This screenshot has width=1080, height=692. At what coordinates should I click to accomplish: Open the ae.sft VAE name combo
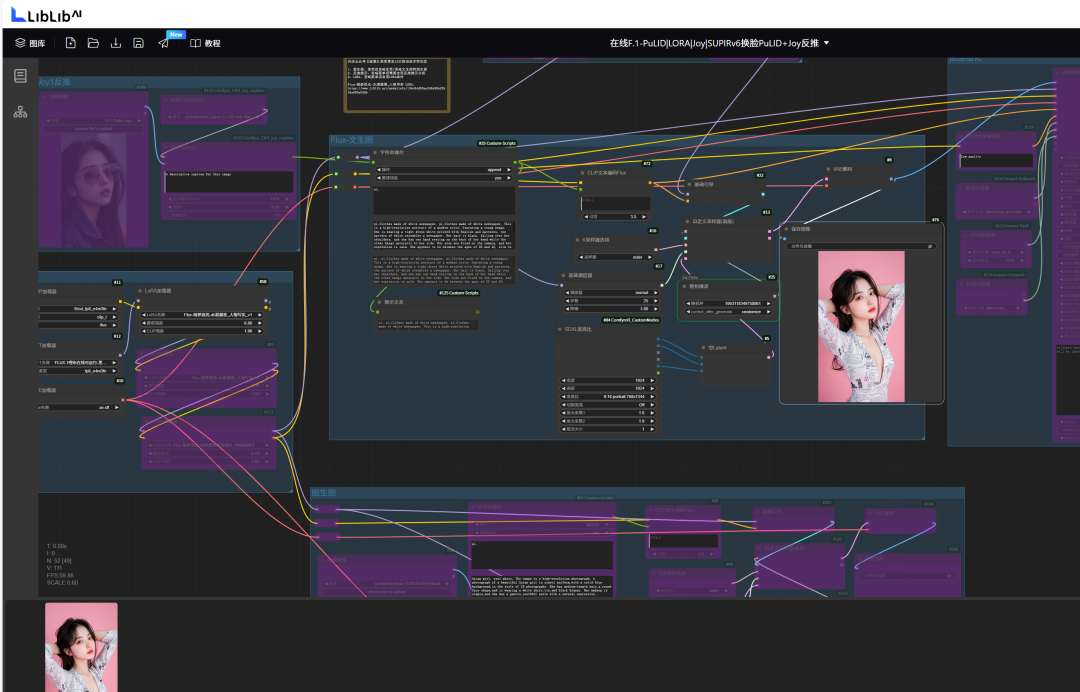click(x=78, y=407)
